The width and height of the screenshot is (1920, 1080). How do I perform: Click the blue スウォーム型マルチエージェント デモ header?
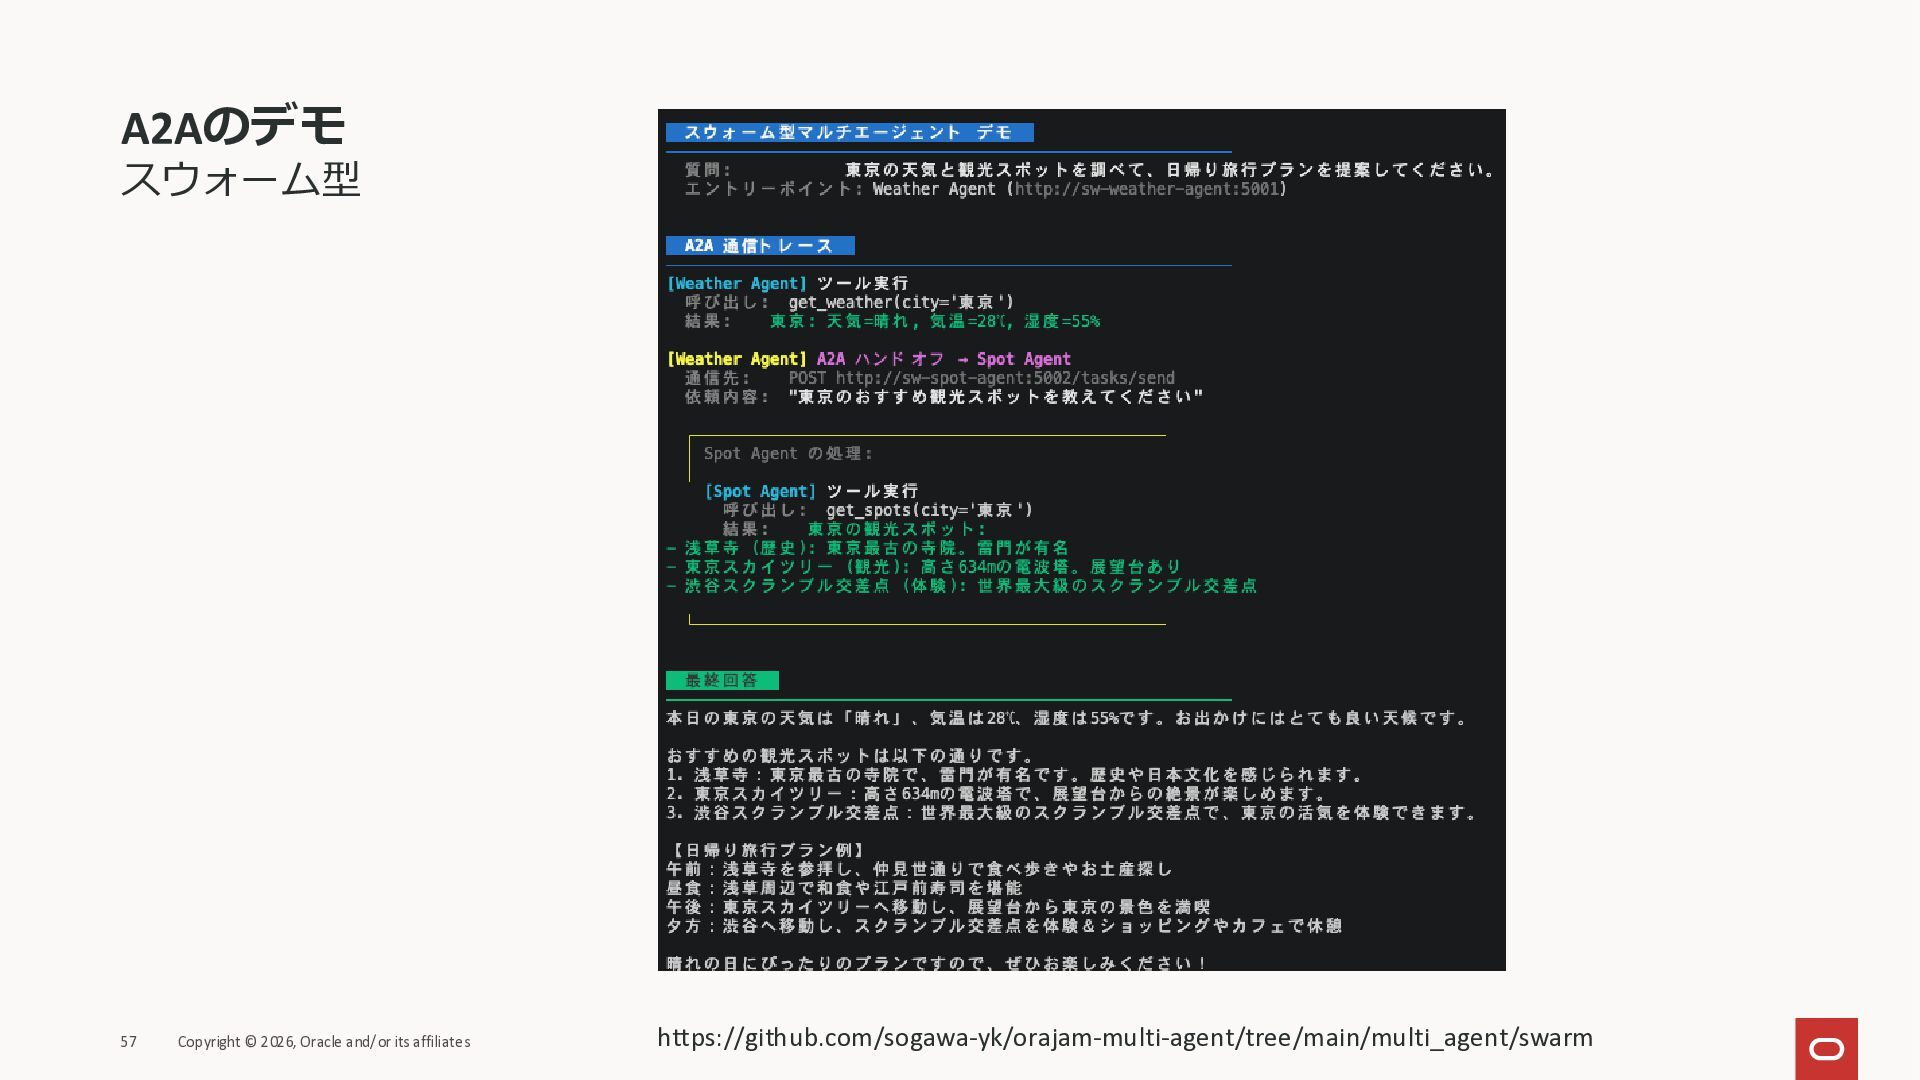click(849, 133)
